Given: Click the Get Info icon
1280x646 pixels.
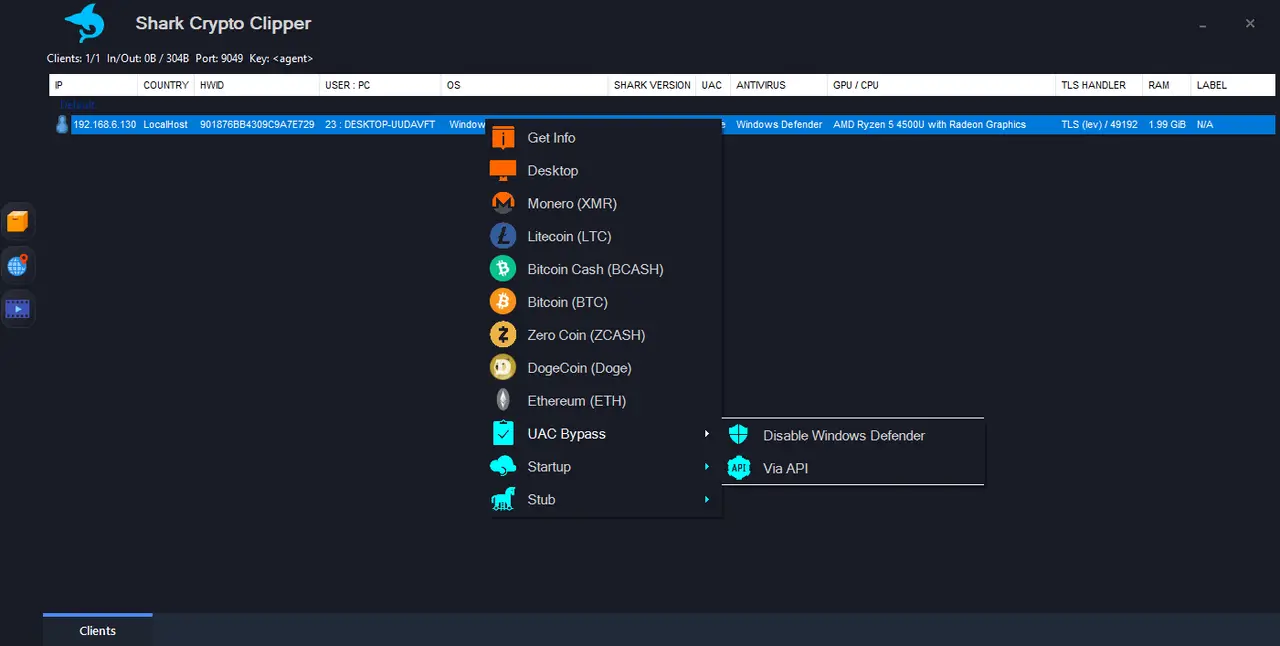Looking at the screenshot, I should coord(502,137).
